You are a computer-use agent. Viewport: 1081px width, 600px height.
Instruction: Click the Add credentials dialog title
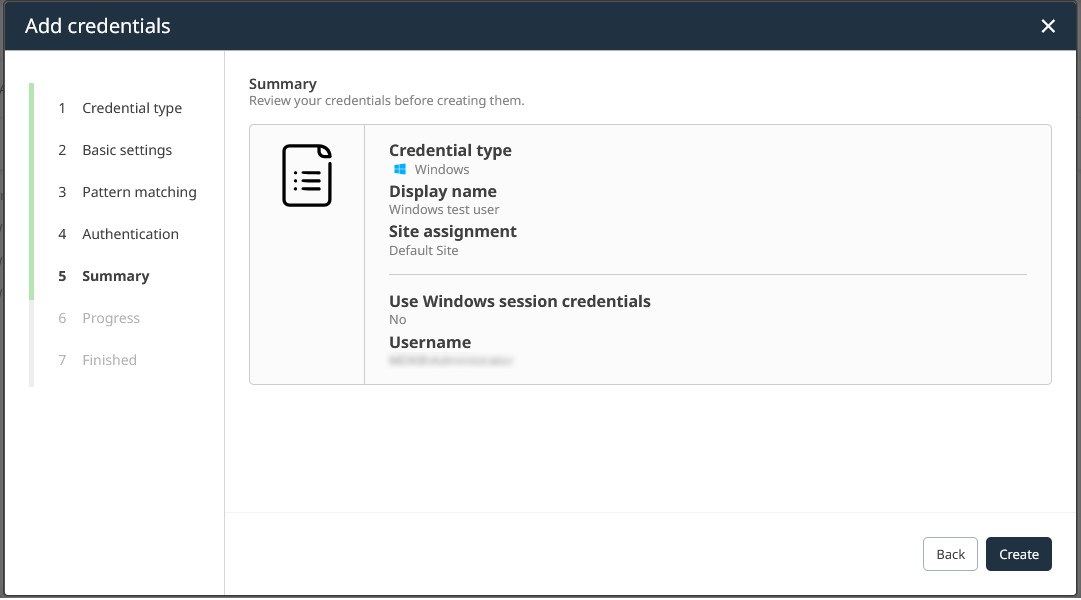click(98, 26)
